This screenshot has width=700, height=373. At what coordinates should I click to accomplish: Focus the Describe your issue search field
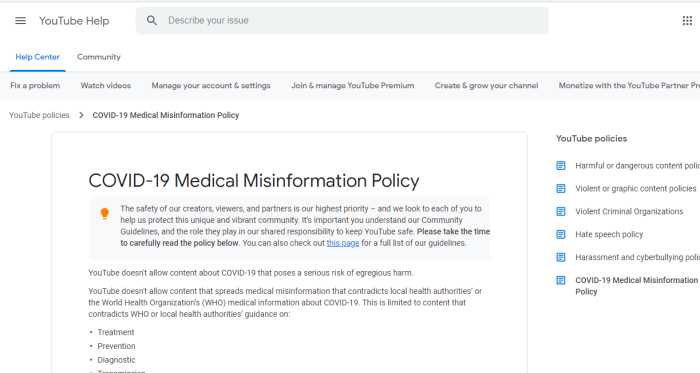(x=342, y=21)
